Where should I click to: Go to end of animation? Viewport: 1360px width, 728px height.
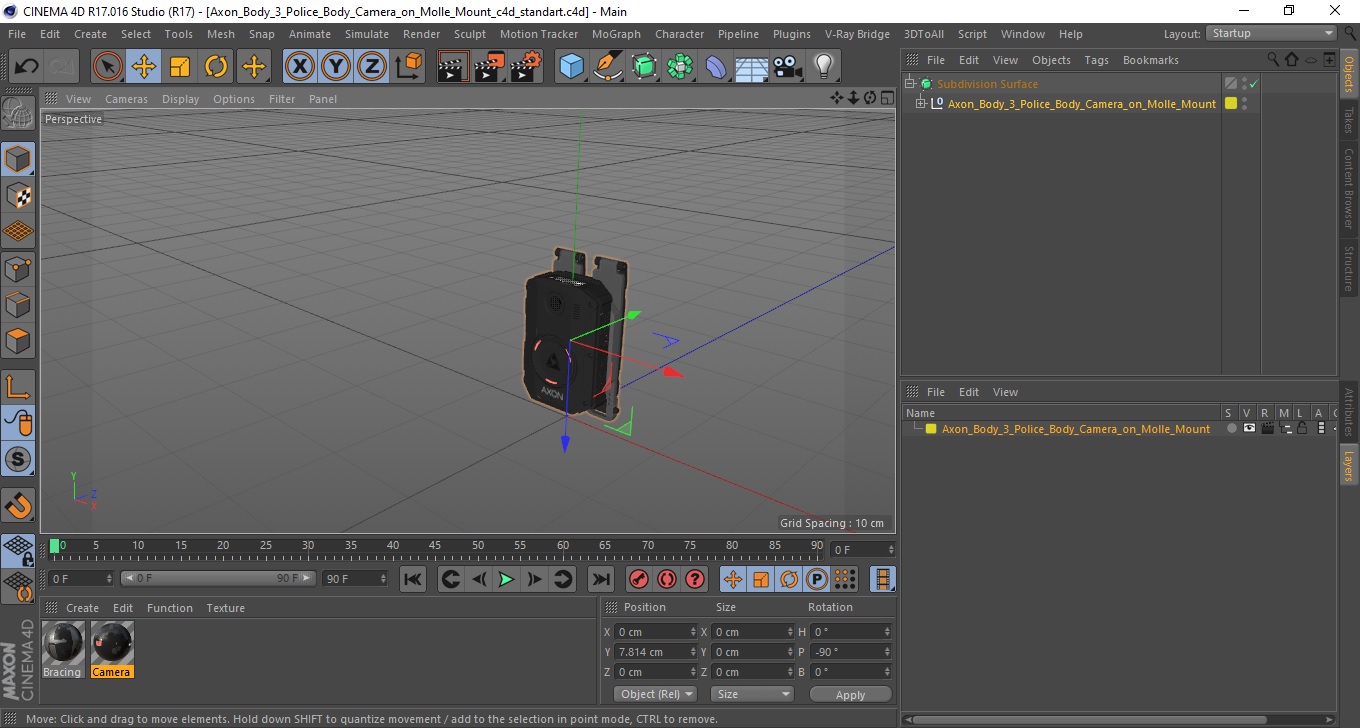(x=600, y=579)
